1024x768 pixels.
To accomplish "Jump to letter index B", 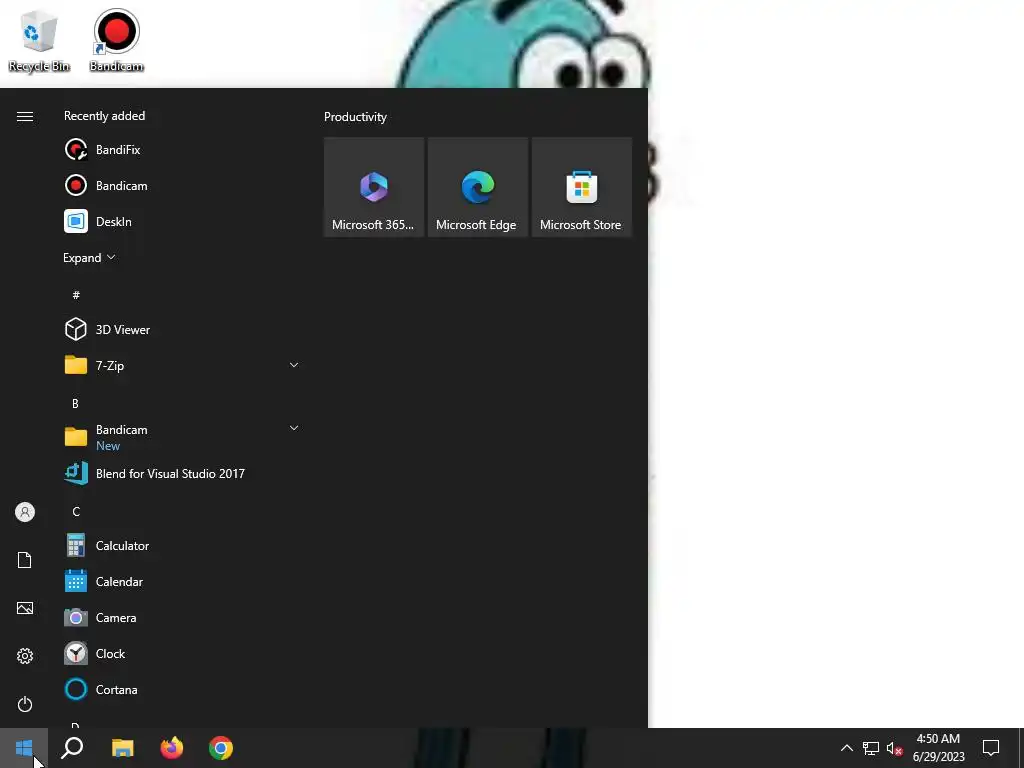I will (75, 404).
